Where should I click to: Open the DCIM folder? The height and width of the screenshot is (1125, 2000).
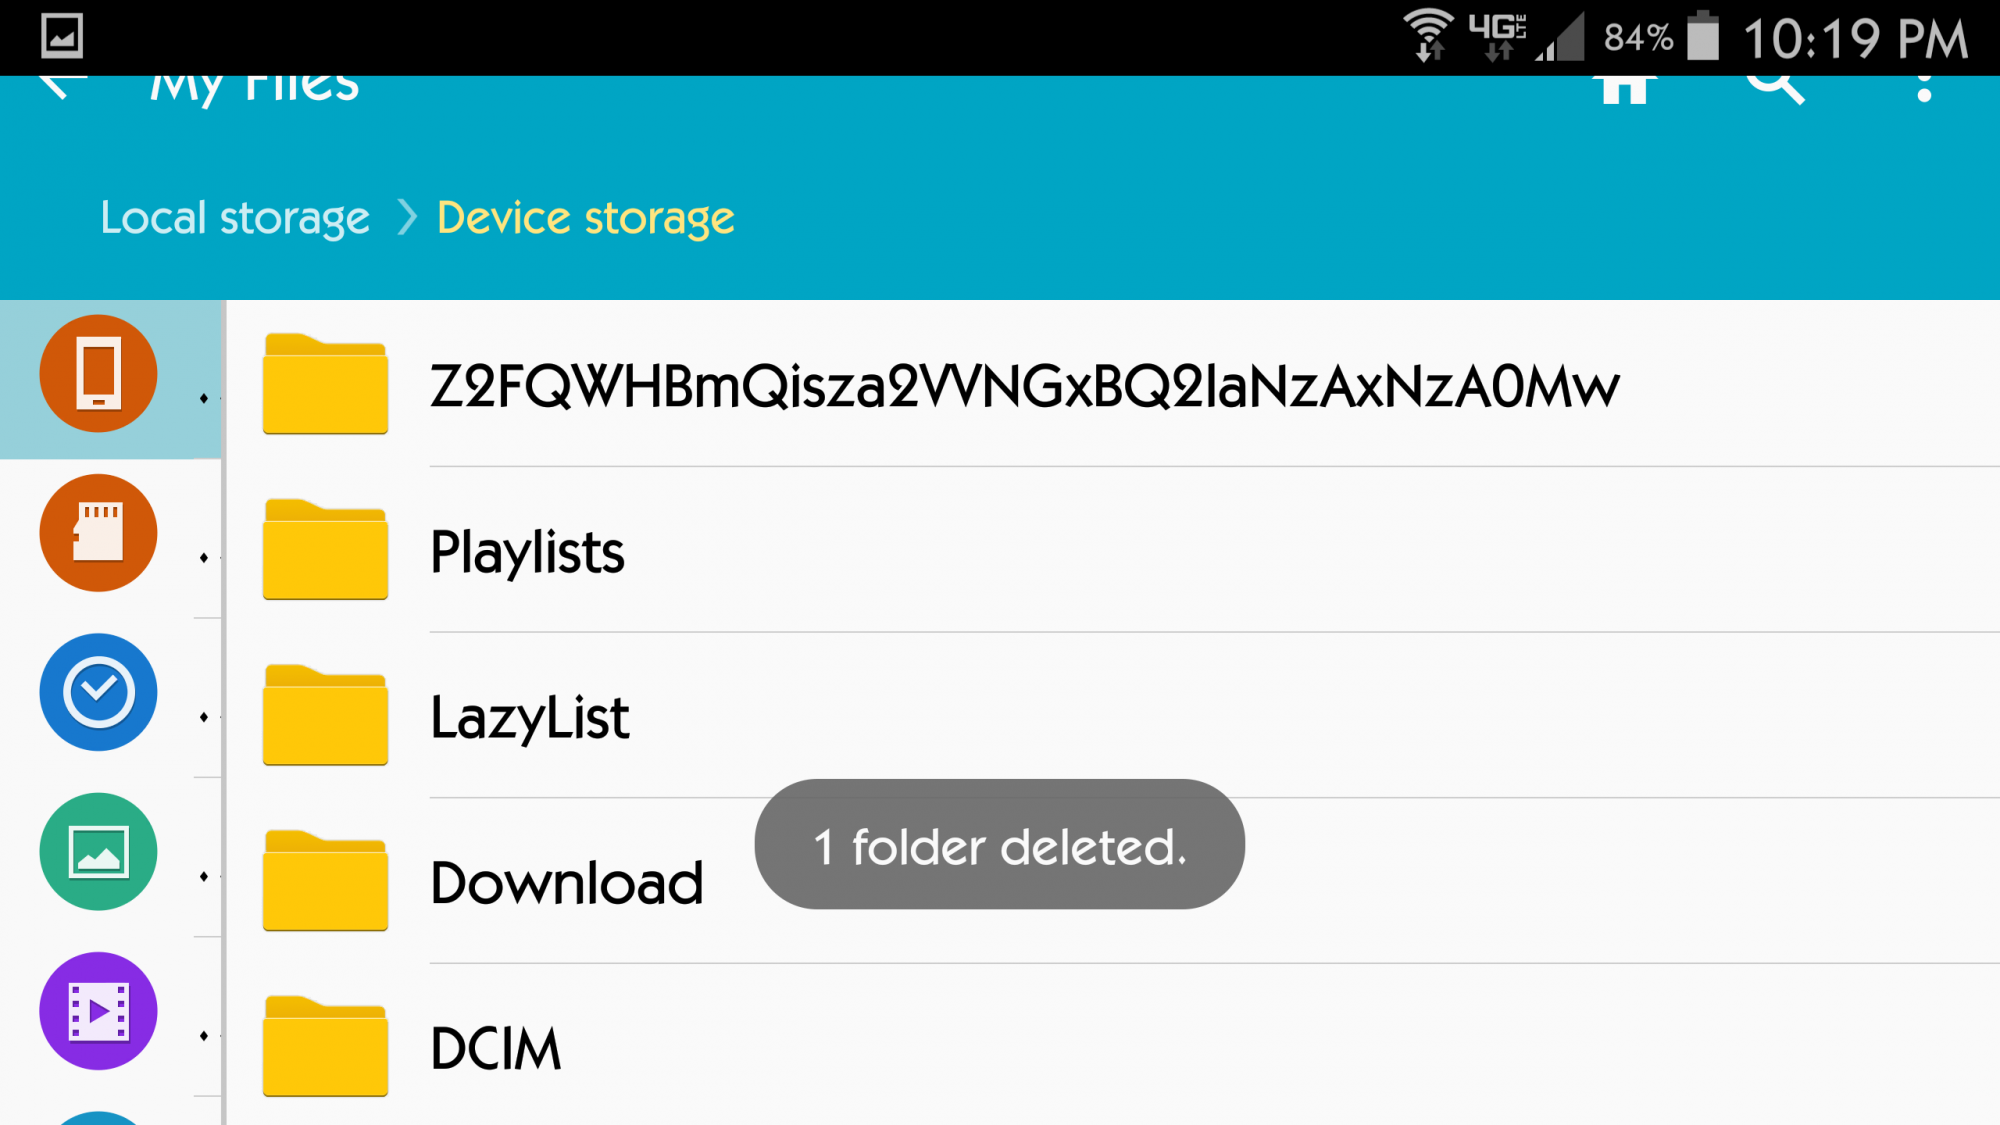click(x=1112, y=1046)
